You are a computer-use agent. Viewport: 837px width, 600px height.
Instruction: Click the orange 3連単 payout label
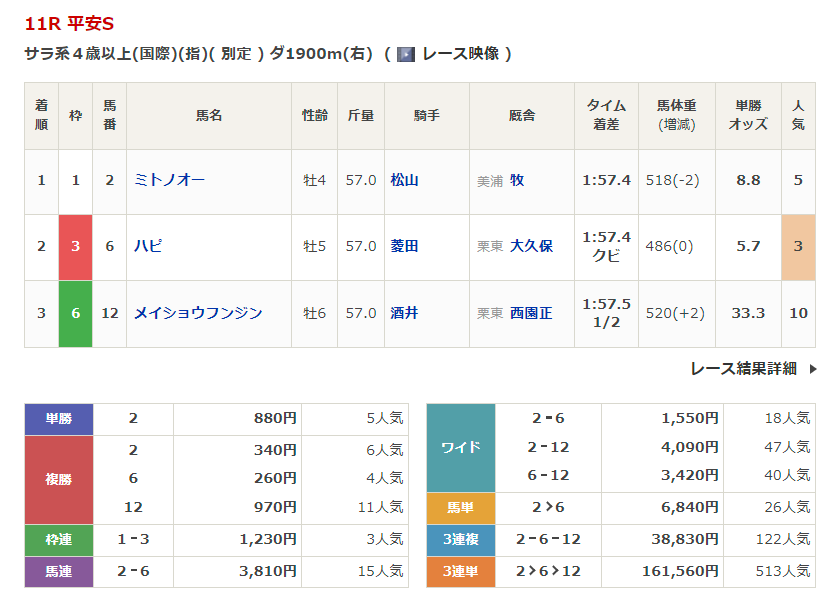[461, 572]
